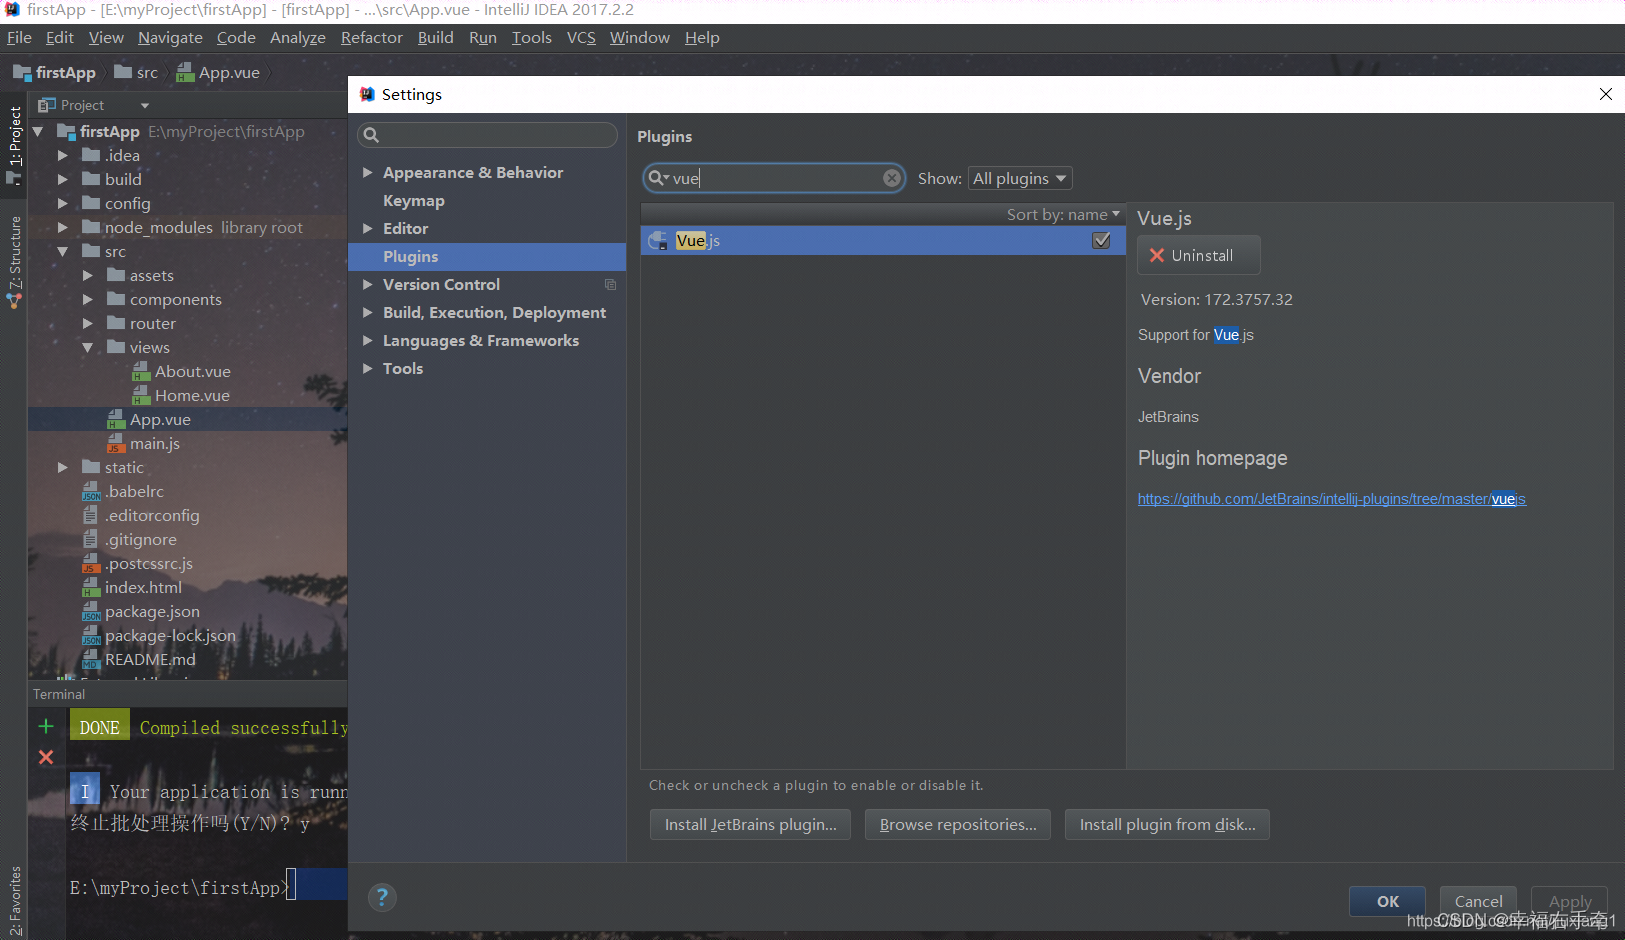Collapse the views folder in project tree

coord(88,347)
